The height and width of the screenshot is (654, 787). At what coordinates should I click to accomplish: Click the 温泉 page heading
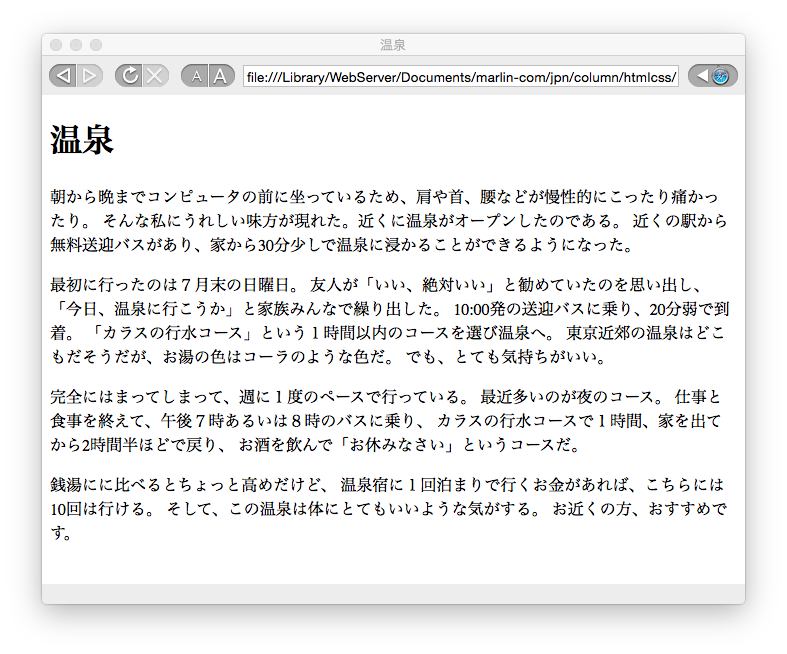coord(82,140)
